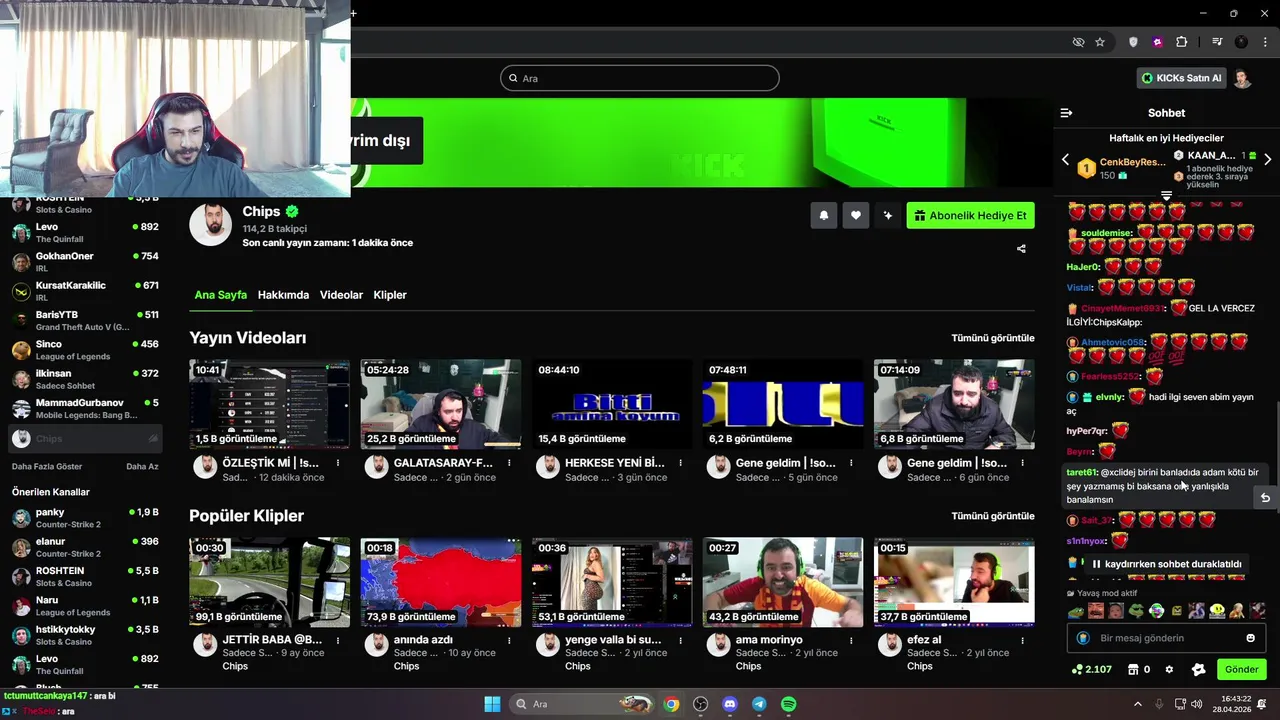The height and width of the screenshot is (720, 1280).
Task: Open Naru League of Legends channel
Action: 85,606
